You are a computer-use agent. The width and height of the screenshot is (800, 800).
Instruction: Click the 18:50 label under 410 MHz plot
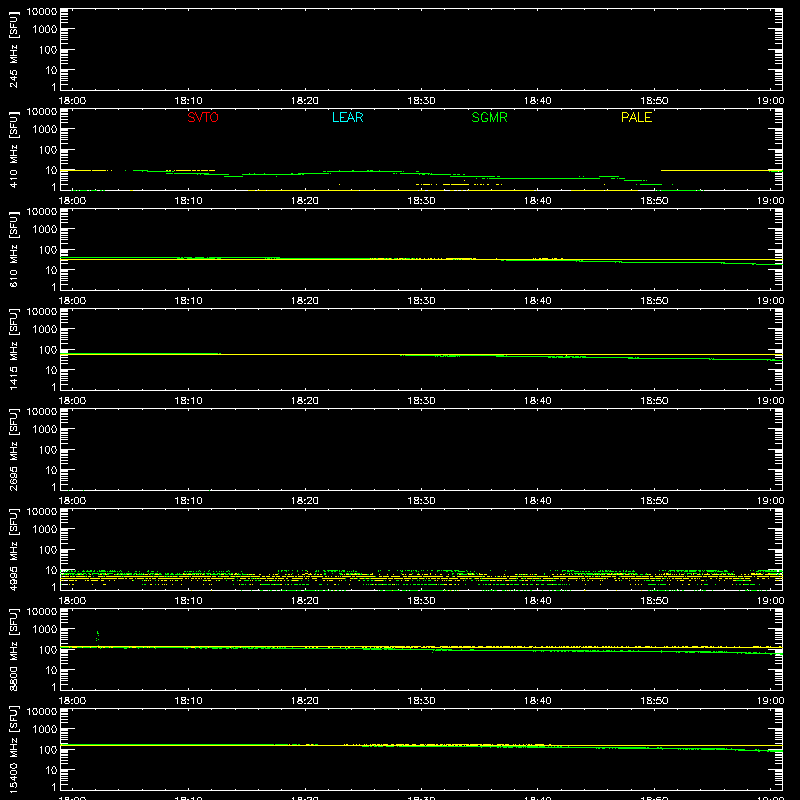tap(654, 201)
